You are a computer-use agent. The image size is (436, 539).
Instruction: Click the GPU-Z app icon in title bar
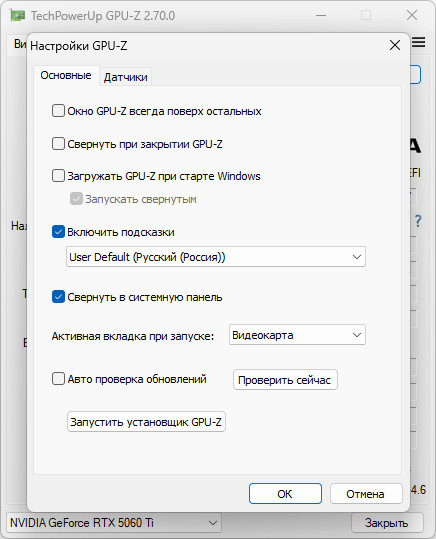17,15
